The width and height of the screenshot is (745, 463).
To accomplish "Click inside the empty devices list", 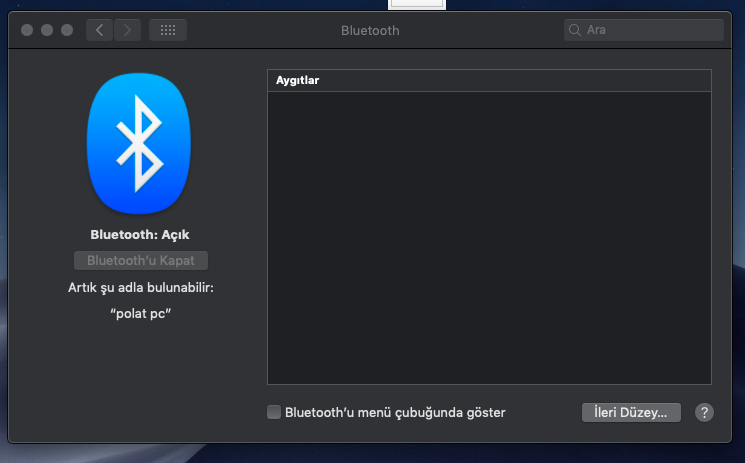I will click(489, 238).
